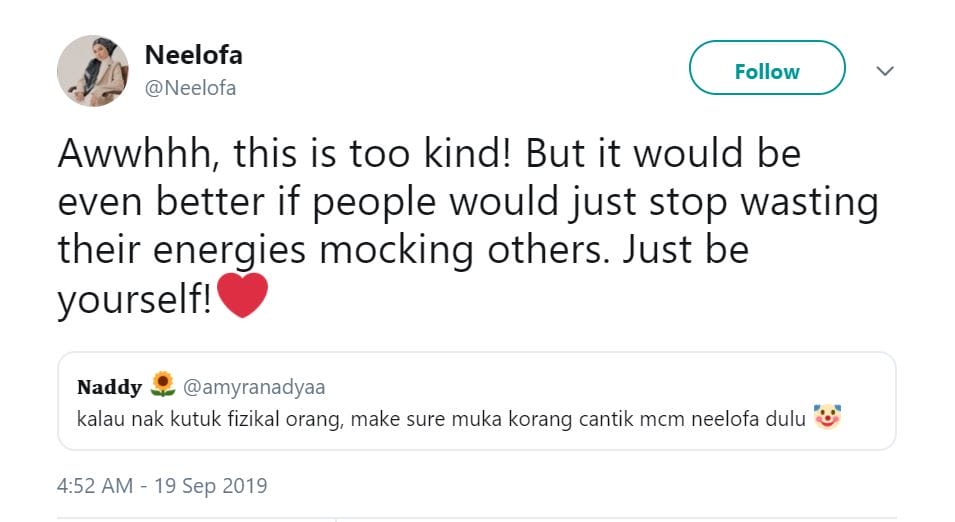Click the "Awwhhh, this is too kind!" text
Viewport: 955px width, 522px height.
pyautogui.click(x=286, y=153)
